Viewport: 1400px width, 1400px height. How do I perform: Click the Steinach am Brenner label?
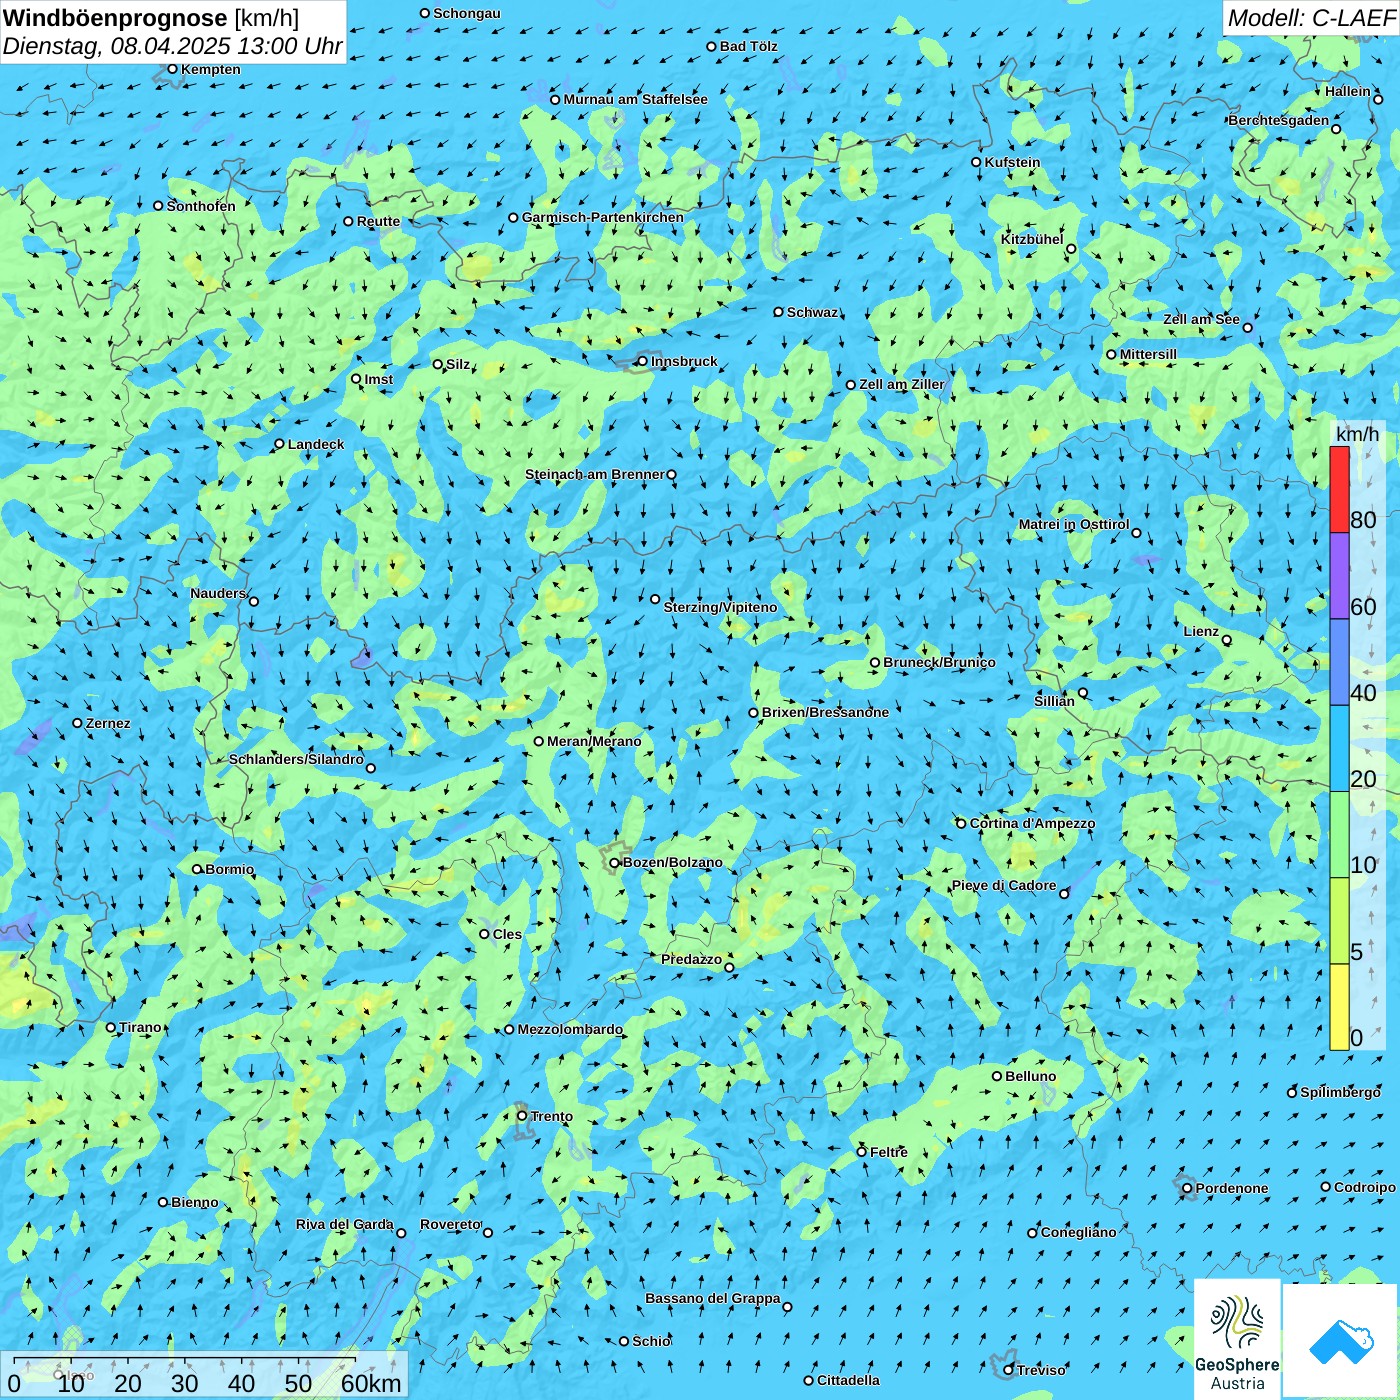pos(595,474)
